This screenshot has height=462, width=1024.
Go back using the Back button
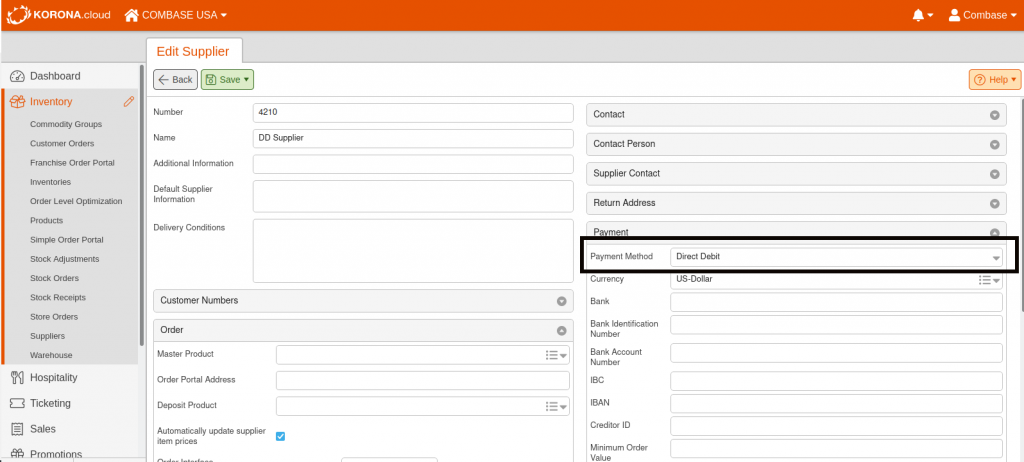point(175,80)
